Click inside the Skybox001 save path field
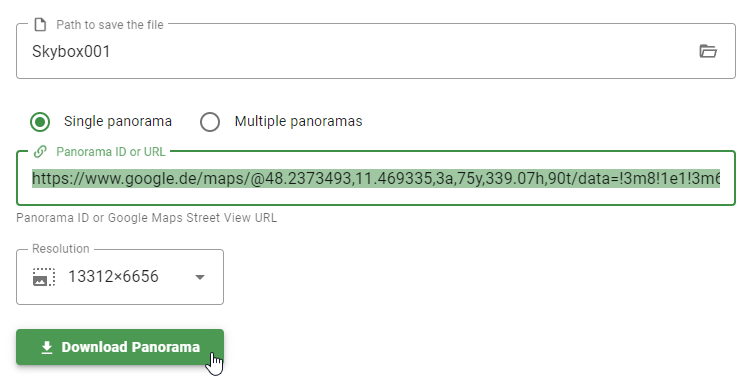The width and height of the screenshot is (753, 385). [376, 51]
